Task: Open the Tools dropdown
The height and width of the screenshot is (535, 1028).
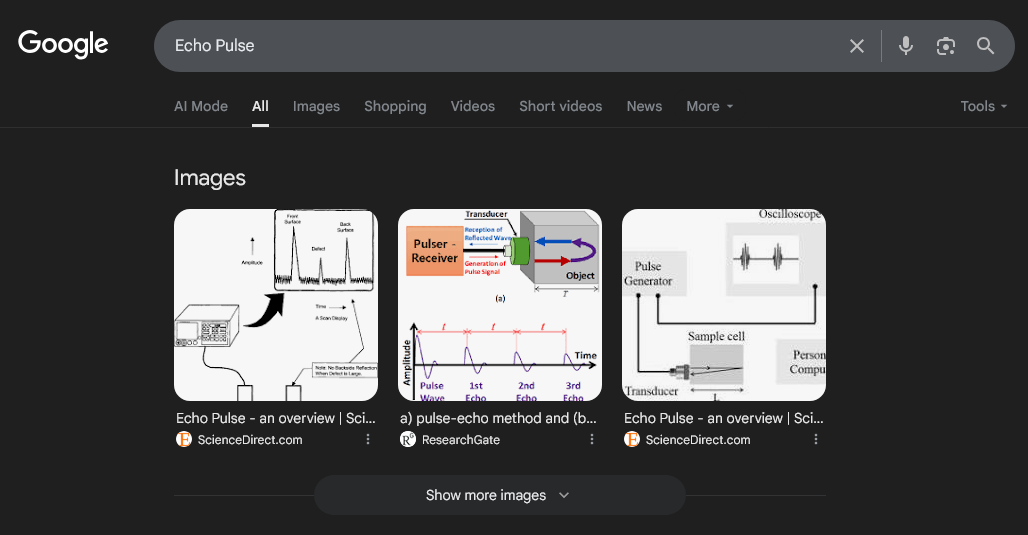Action: (983, 106)
